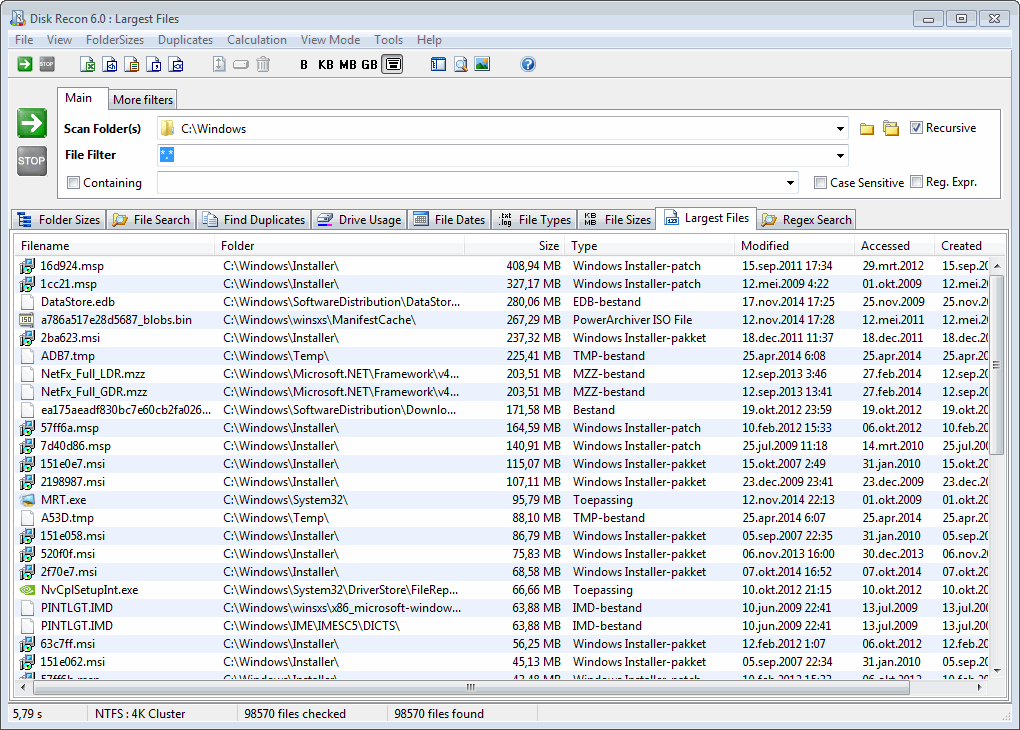Open the File Filter dropdown arrow
This screenshot has width=1020, height=730.
point(840,155)
